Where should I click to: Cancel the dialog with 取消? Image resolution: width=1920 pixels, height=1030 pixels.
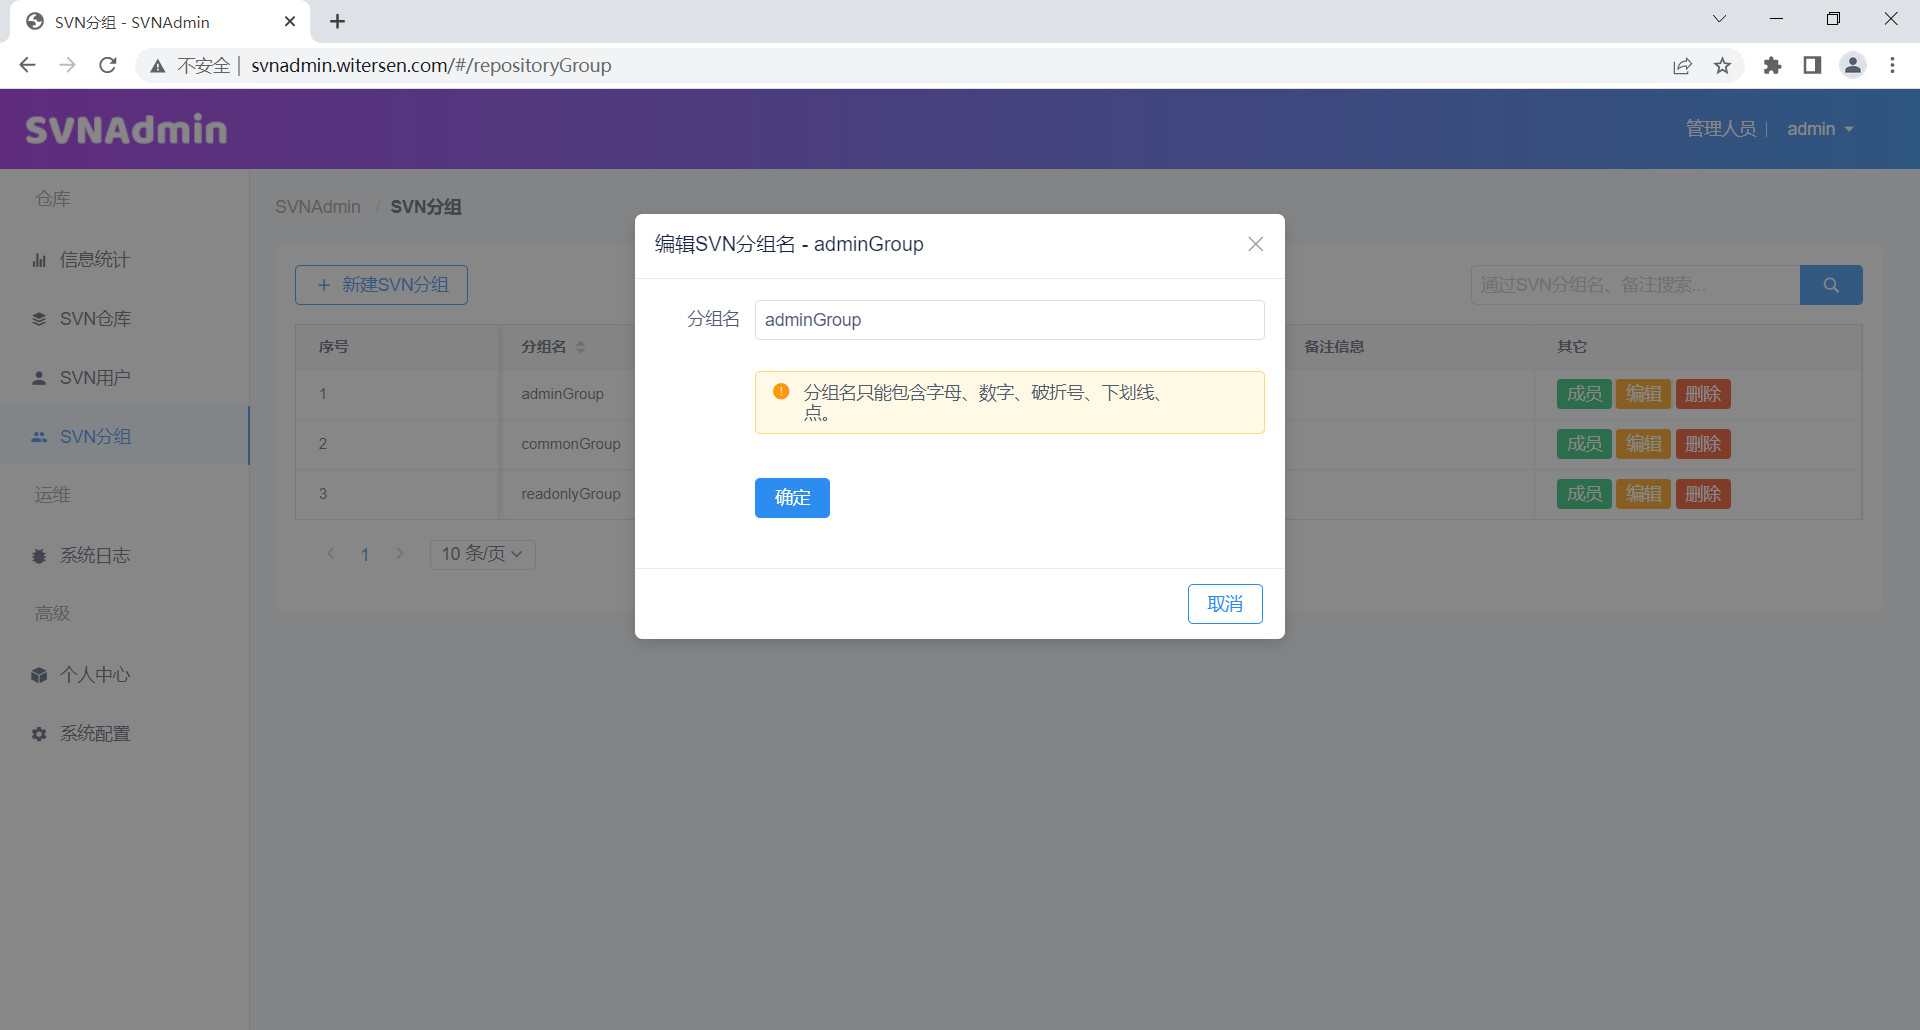1225,604
